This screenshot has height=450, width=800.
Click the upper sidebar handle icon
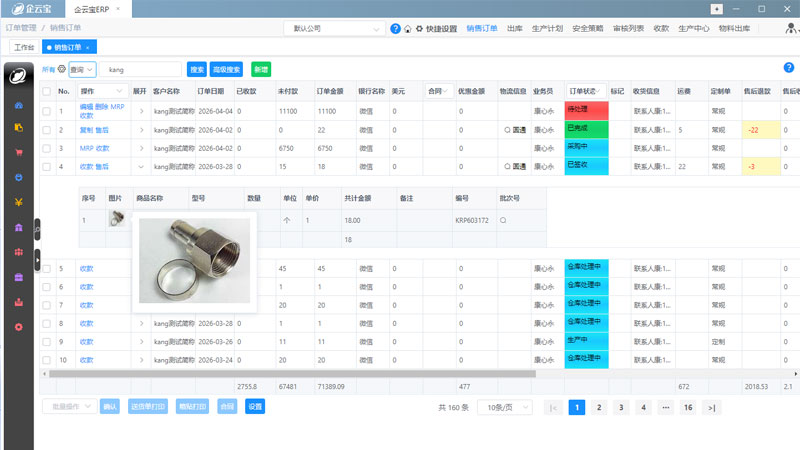click(x=37, y=230)
